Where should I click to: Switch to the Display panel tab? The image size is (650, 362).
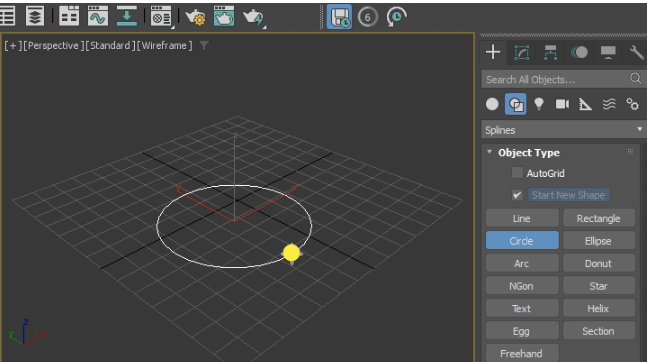(x=608, y=53)
